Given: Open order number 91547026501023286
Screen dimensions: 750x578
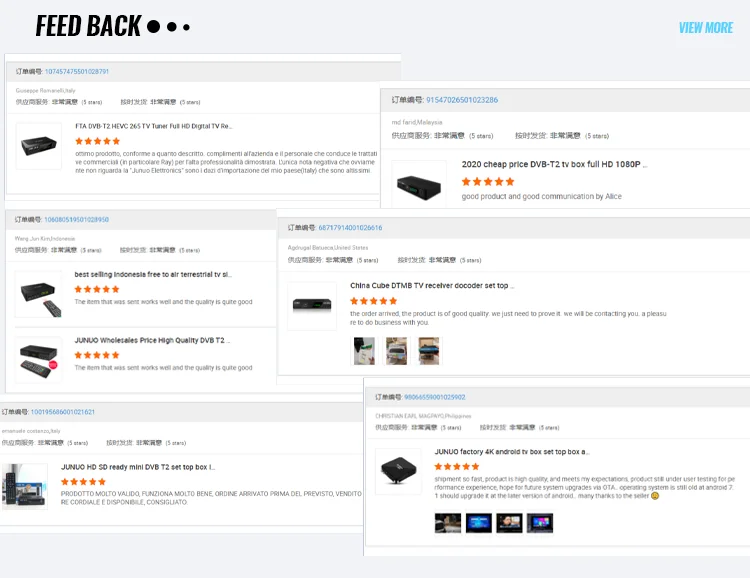Looking at the screenshot, I should tap(462, 100).
